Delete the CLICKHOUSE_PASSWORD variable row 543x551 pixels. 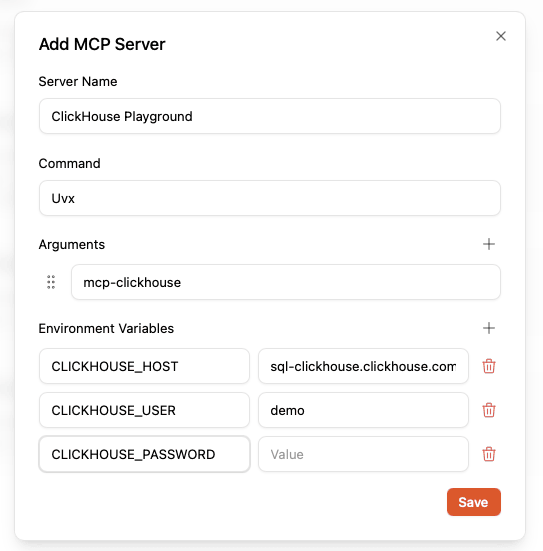(x=489, y=454)
